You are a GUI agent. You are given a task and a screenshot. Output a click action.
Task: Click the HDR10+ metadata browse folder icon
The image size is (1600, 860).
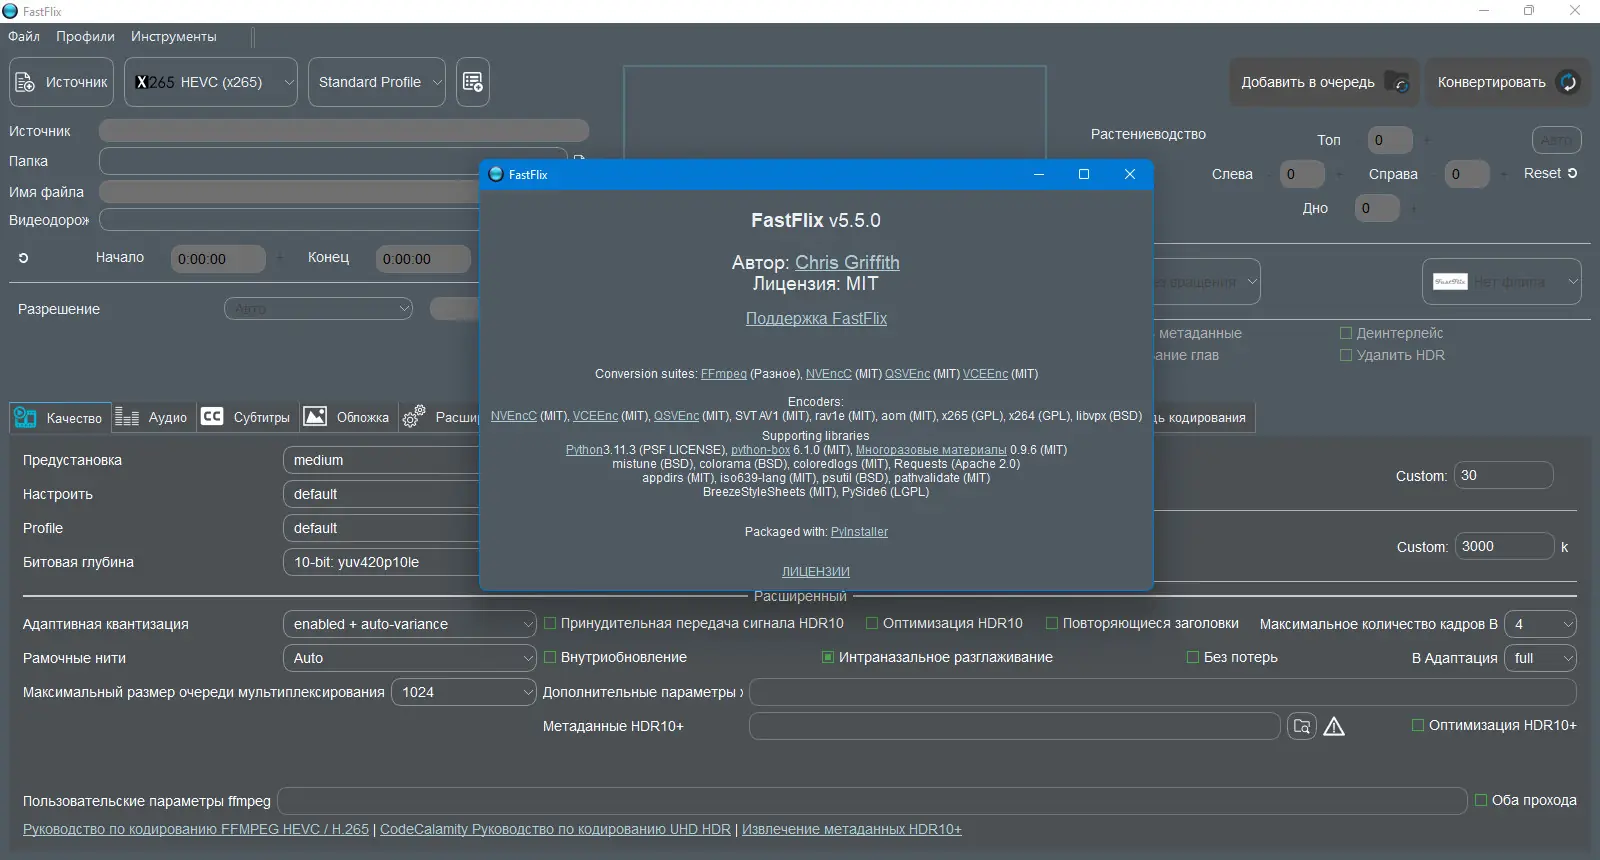coord(1301,726)
